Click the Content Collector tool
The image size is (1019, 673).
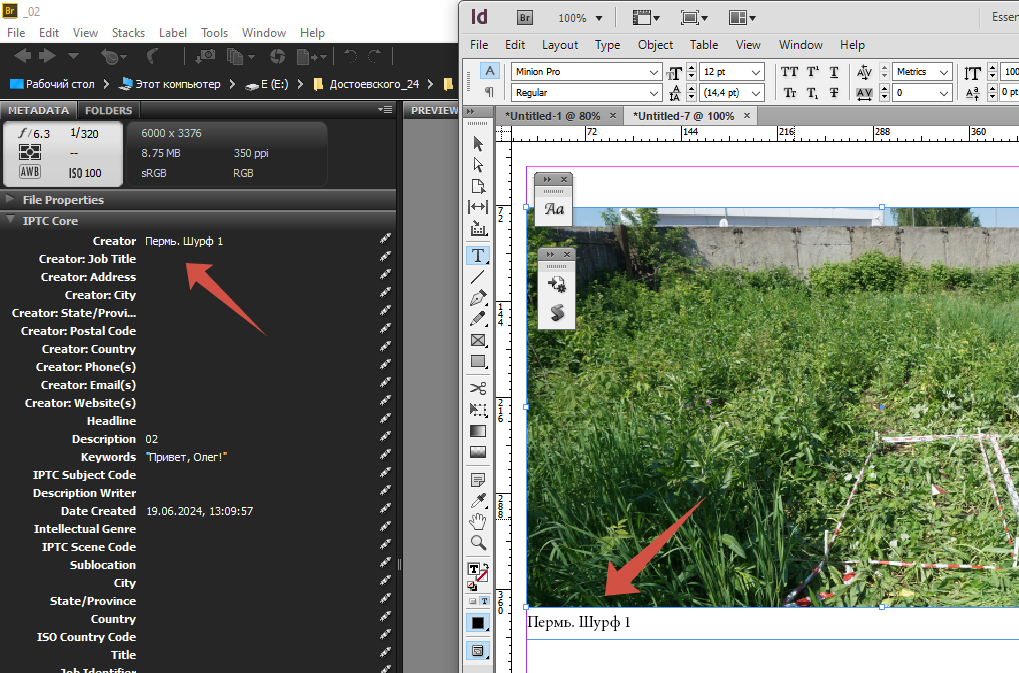click(478, 229)
